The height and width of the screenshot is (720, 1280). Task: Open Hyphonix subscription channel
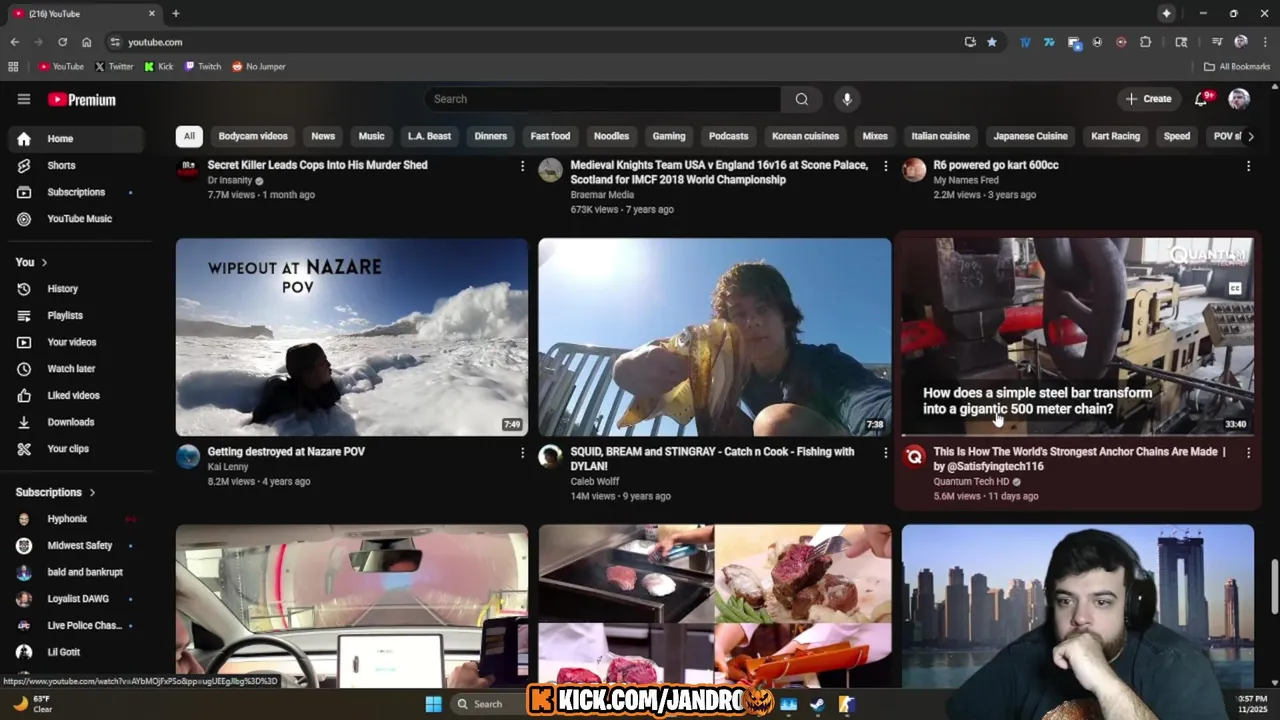(76, 519)
